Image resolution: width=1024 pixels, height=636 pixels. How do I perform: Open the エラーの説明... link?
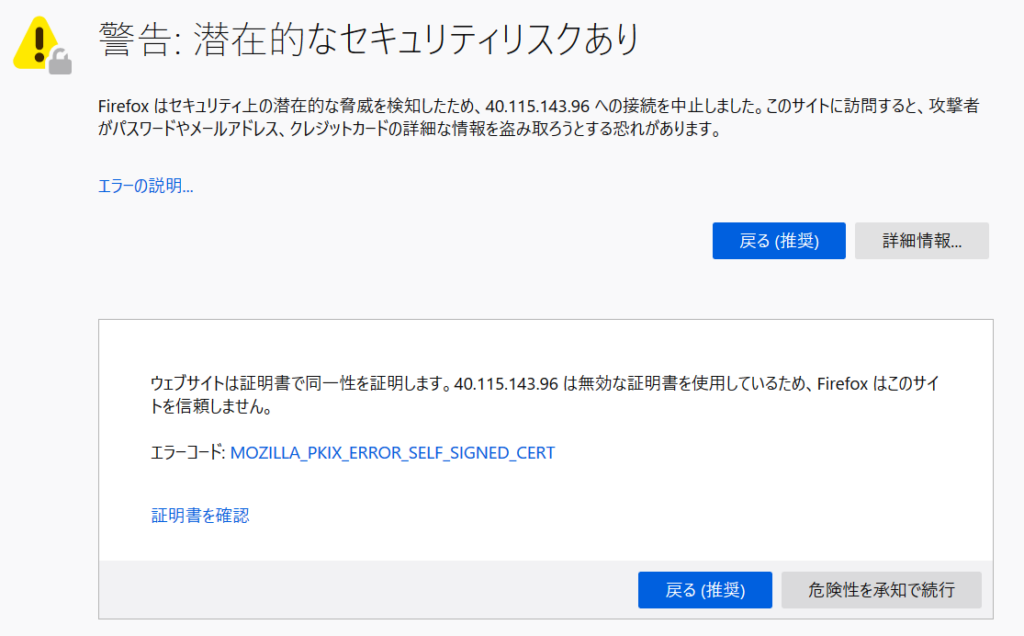(146, 186)
